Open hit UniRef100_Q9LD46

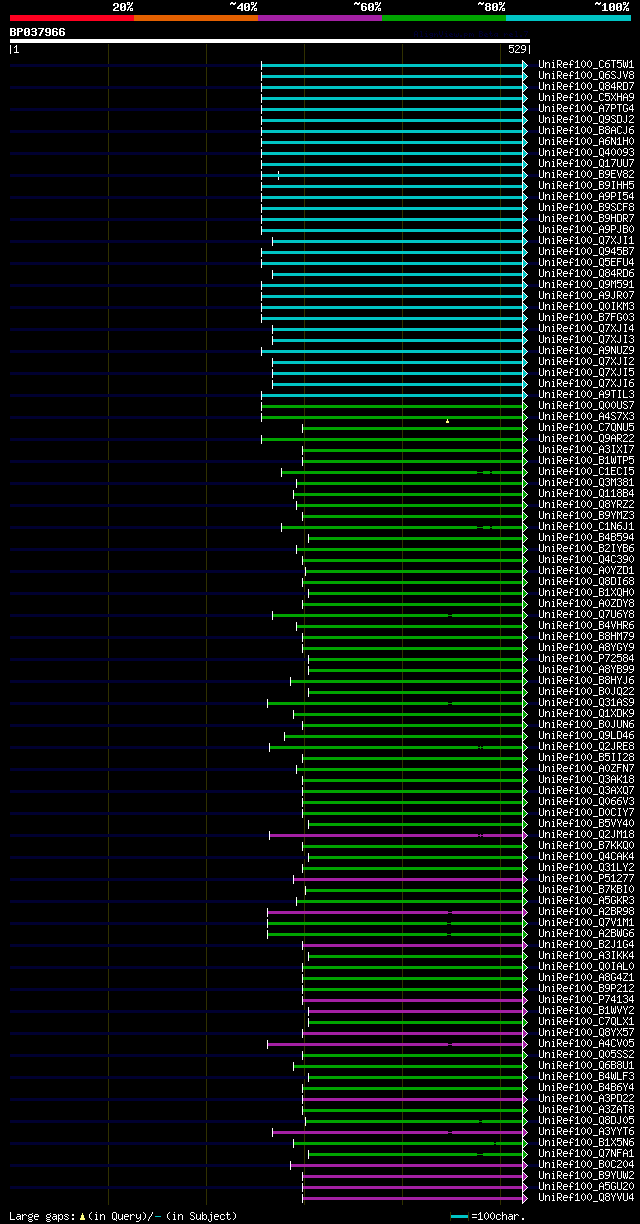pyautogui.click(x=586, y=735)
